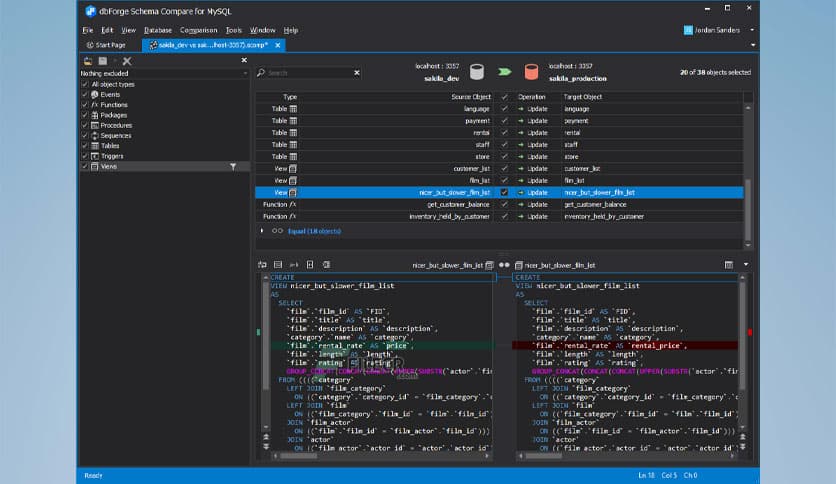
Task: Open the Database menu
Action: [158, 30]
